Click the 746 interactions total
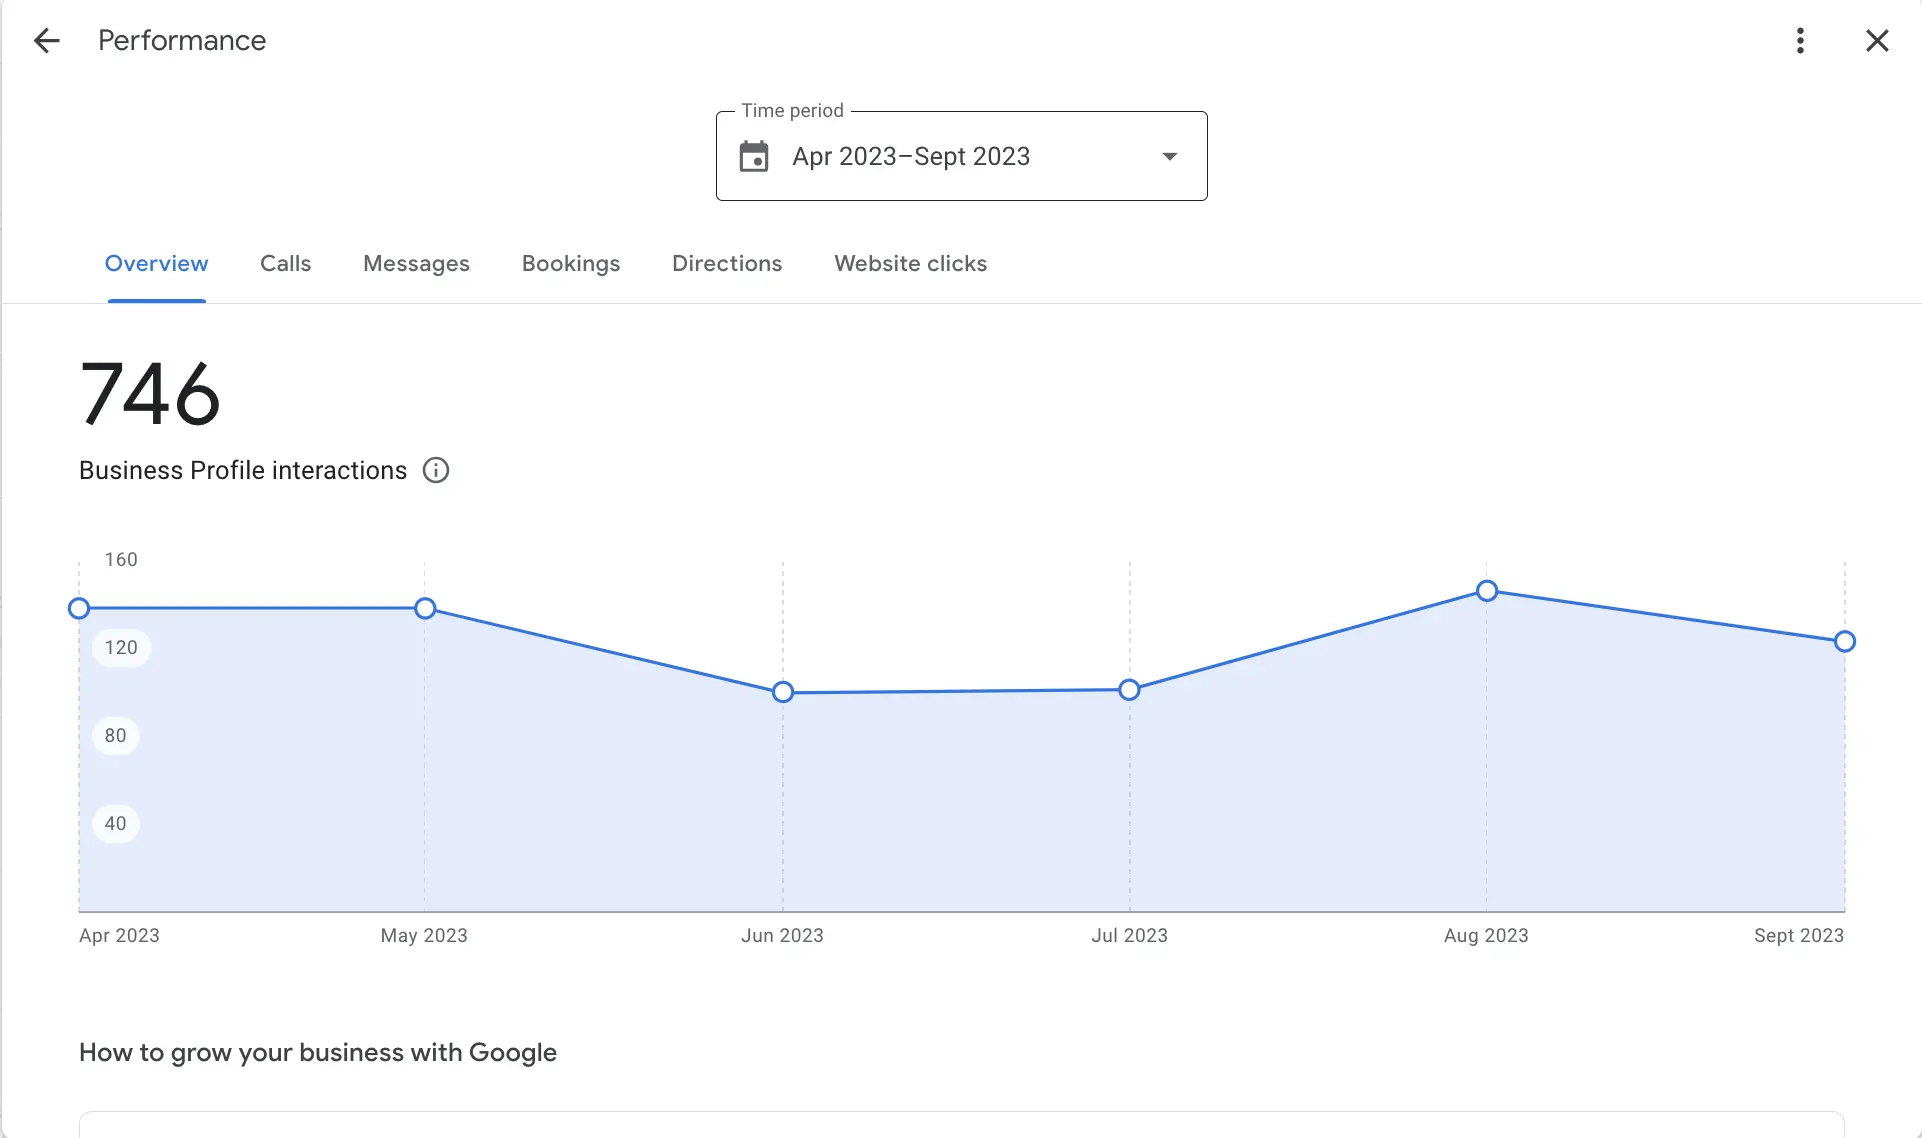This screenshot has height=1138, width=1922. pyautogui.click(x=150, y=394)
